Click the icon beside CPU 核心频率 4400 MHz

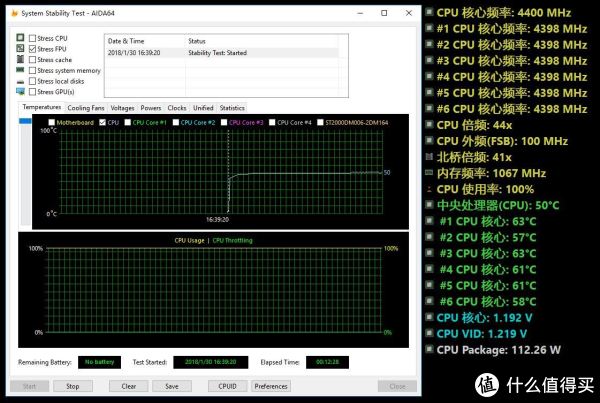[x=429, y=12]
